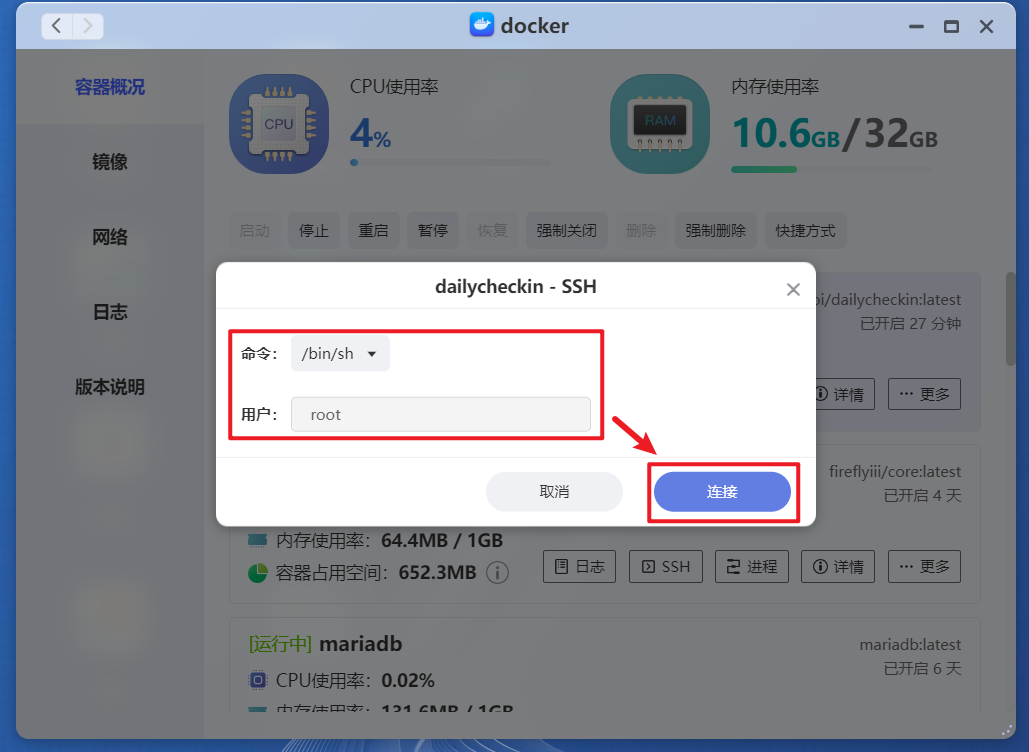This screenshot has width=1029, height=752.
Task: Open the 网络 (network) section
Action: click(108, 236)
